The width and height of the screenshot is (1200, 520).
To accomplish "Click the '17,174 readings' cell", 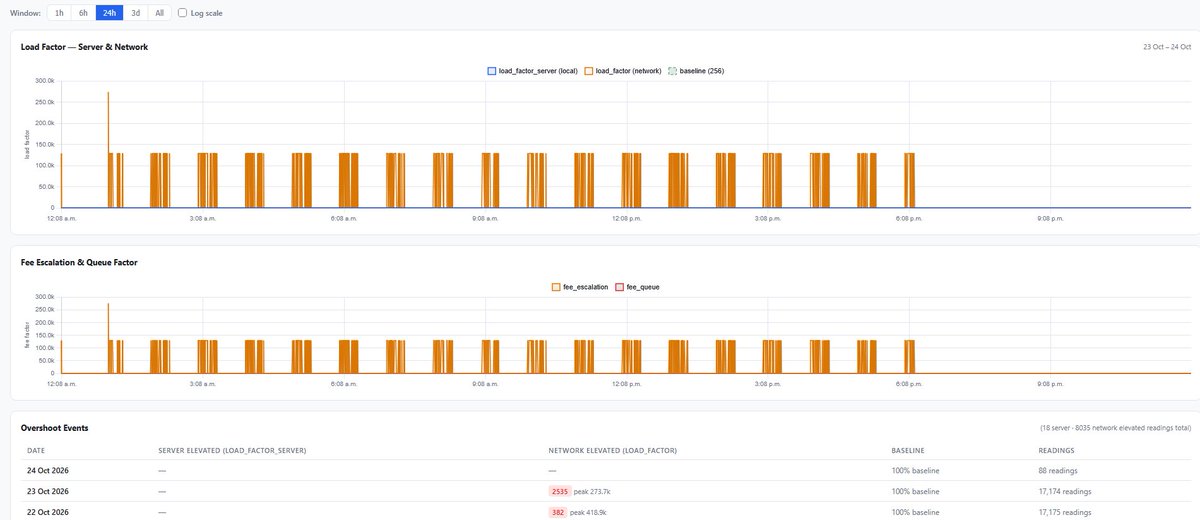I will pos(1065,491).
